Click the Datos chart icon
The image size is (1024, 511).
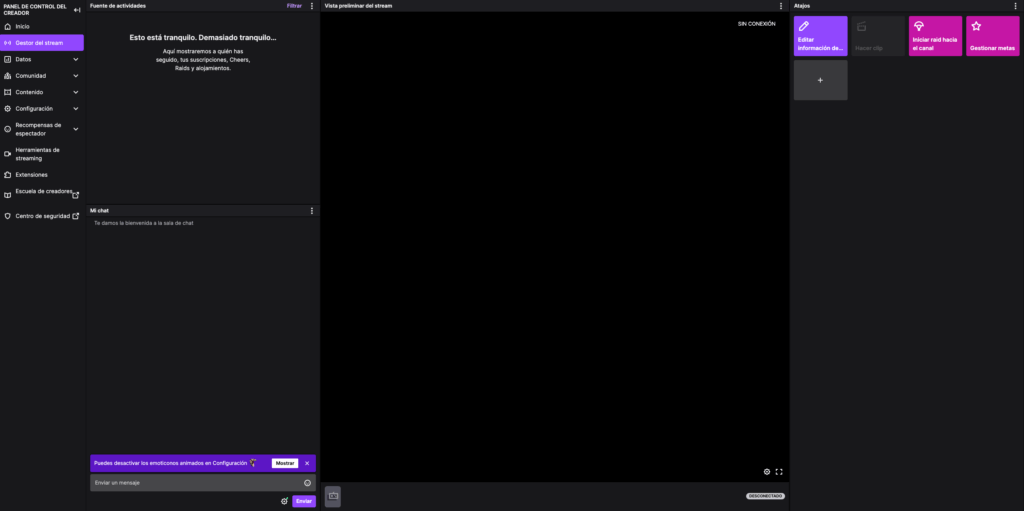(x=8, y=59)
